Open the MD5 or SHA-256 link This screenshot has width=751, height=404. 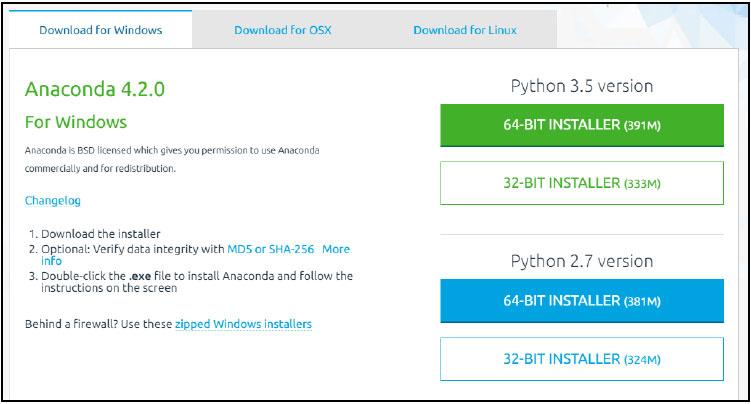point(271,249)
